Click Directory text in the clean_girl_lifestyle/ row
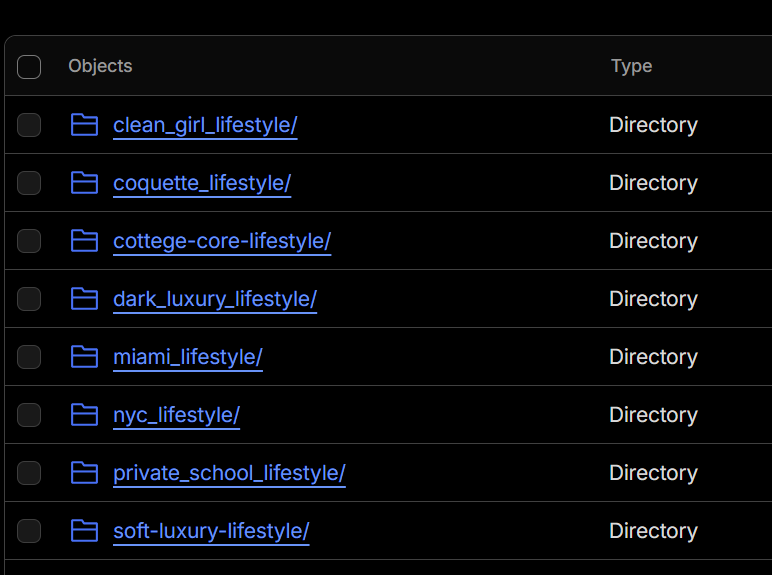Screen dimensions: 772x575 [653, 125]
